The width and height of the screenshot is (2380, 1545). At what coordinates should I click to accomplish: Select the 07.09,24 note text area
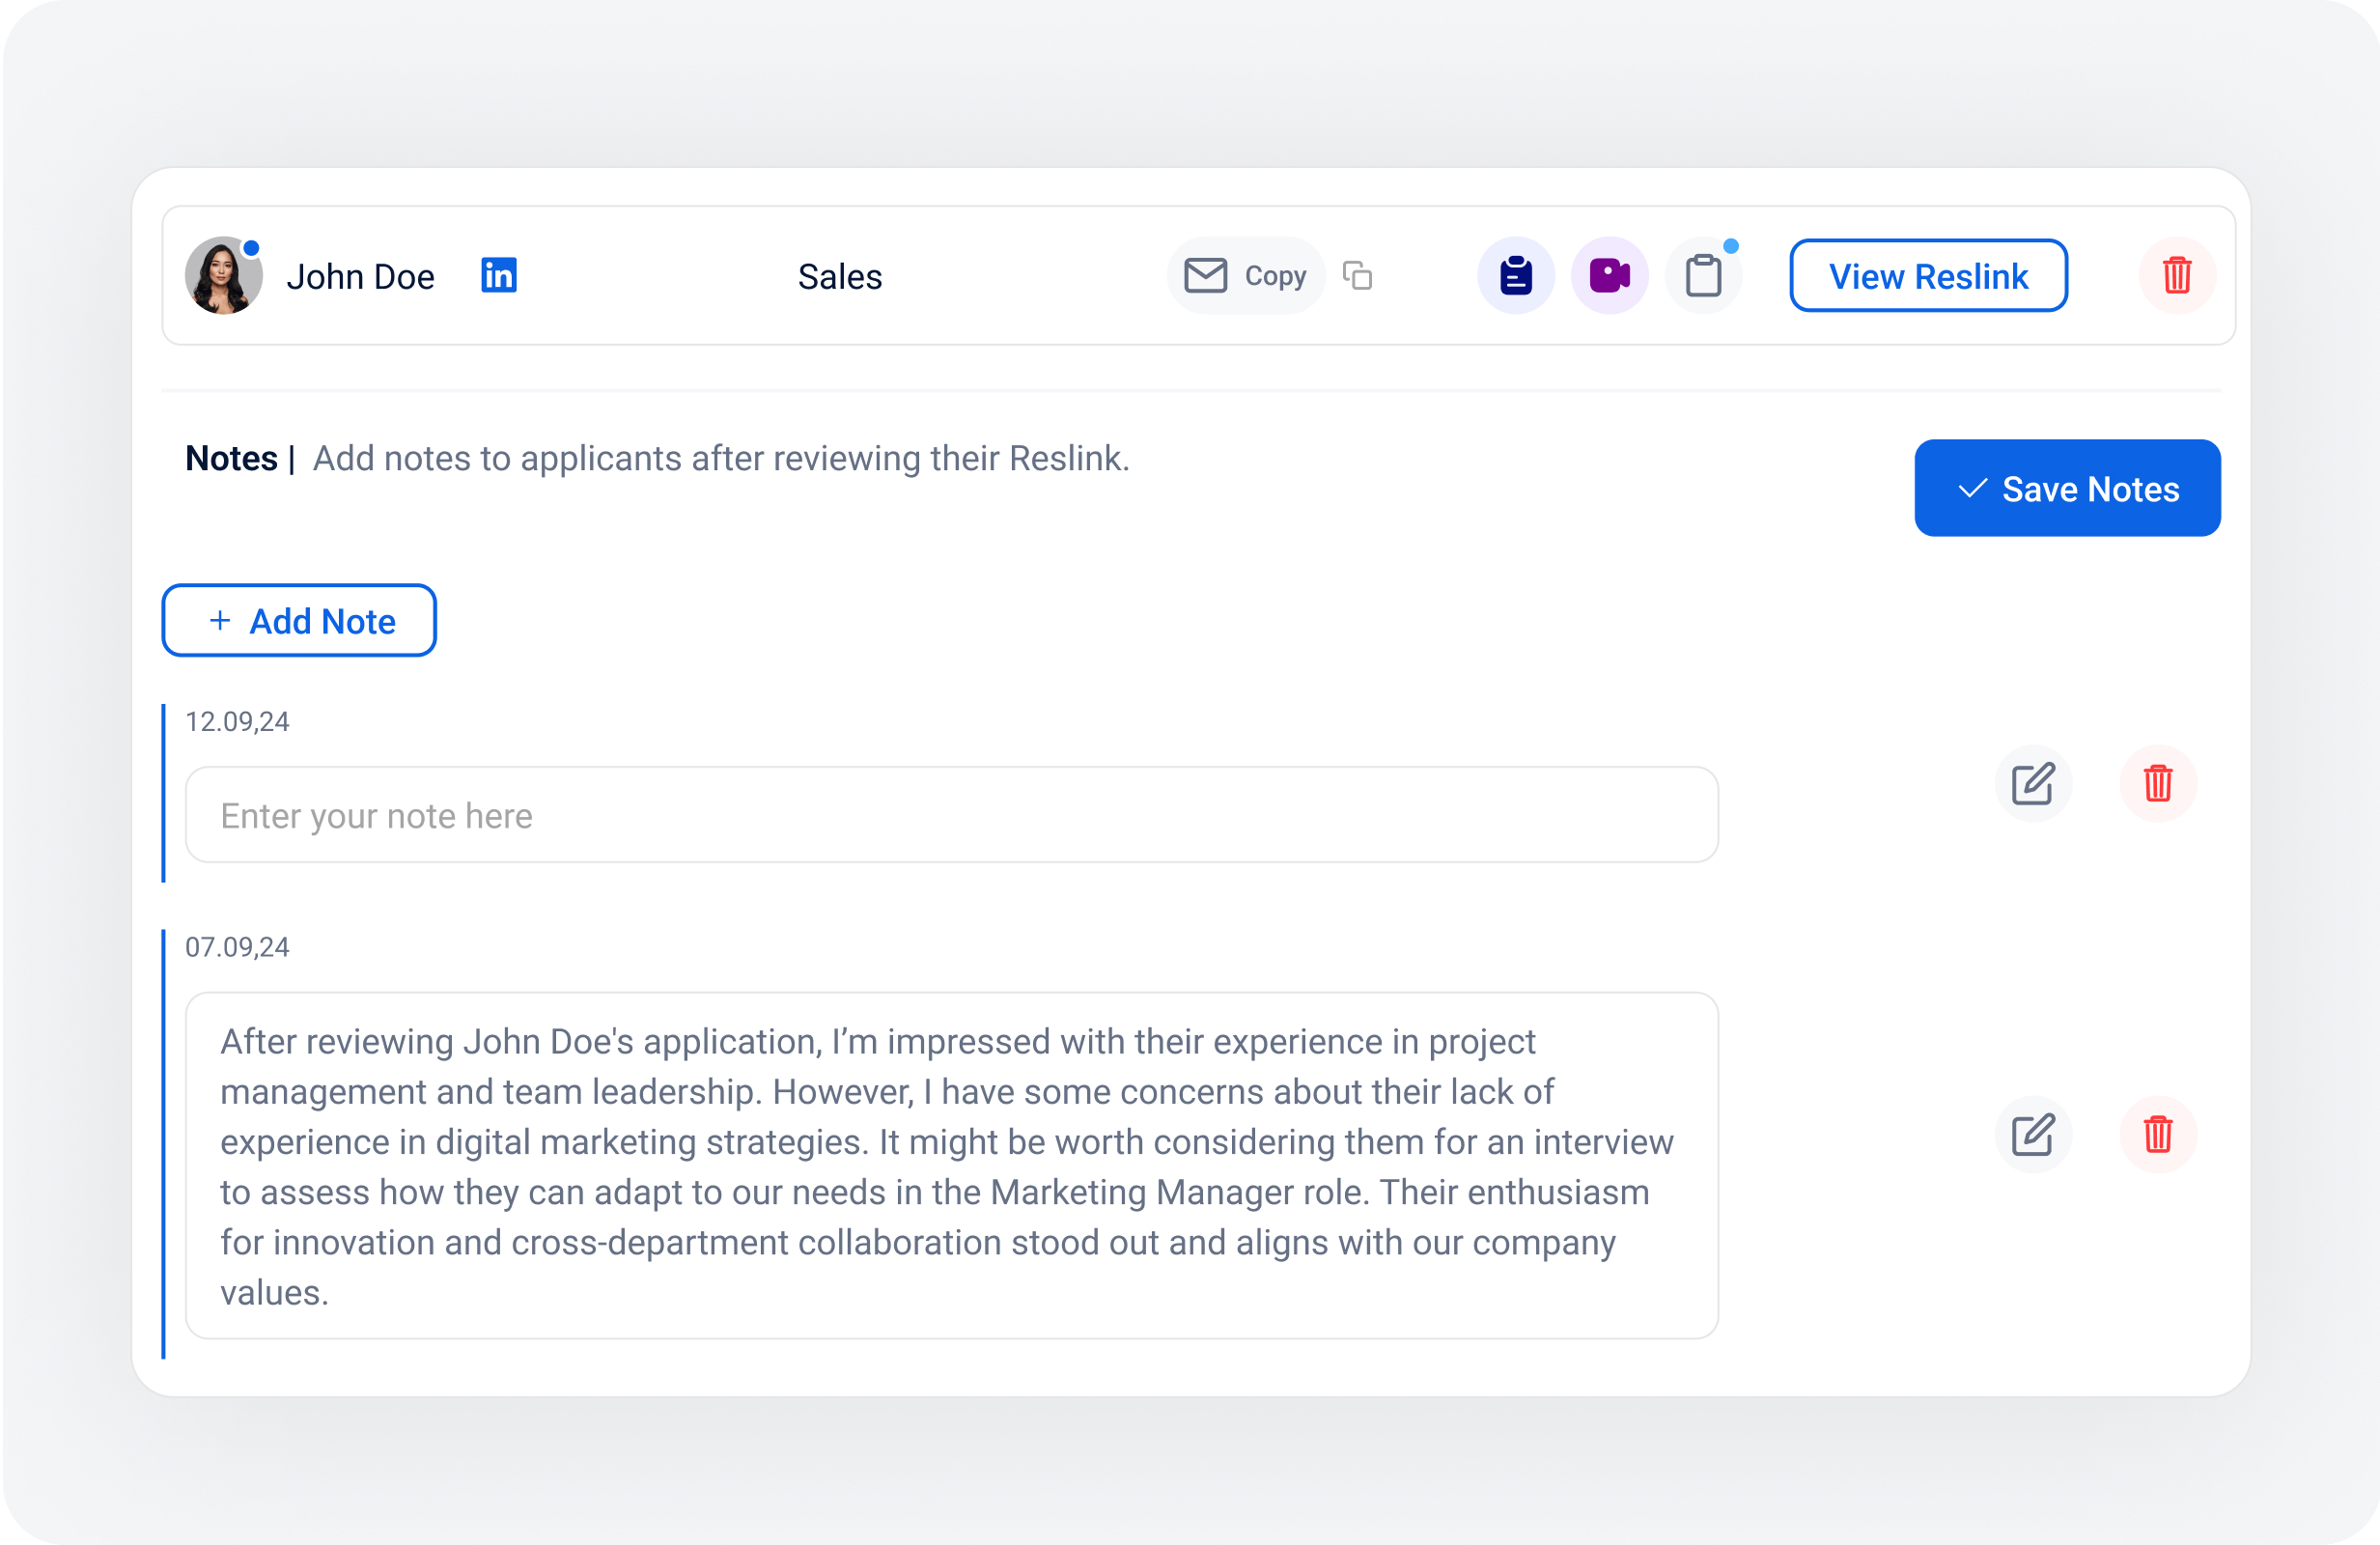pos(950,1165)
